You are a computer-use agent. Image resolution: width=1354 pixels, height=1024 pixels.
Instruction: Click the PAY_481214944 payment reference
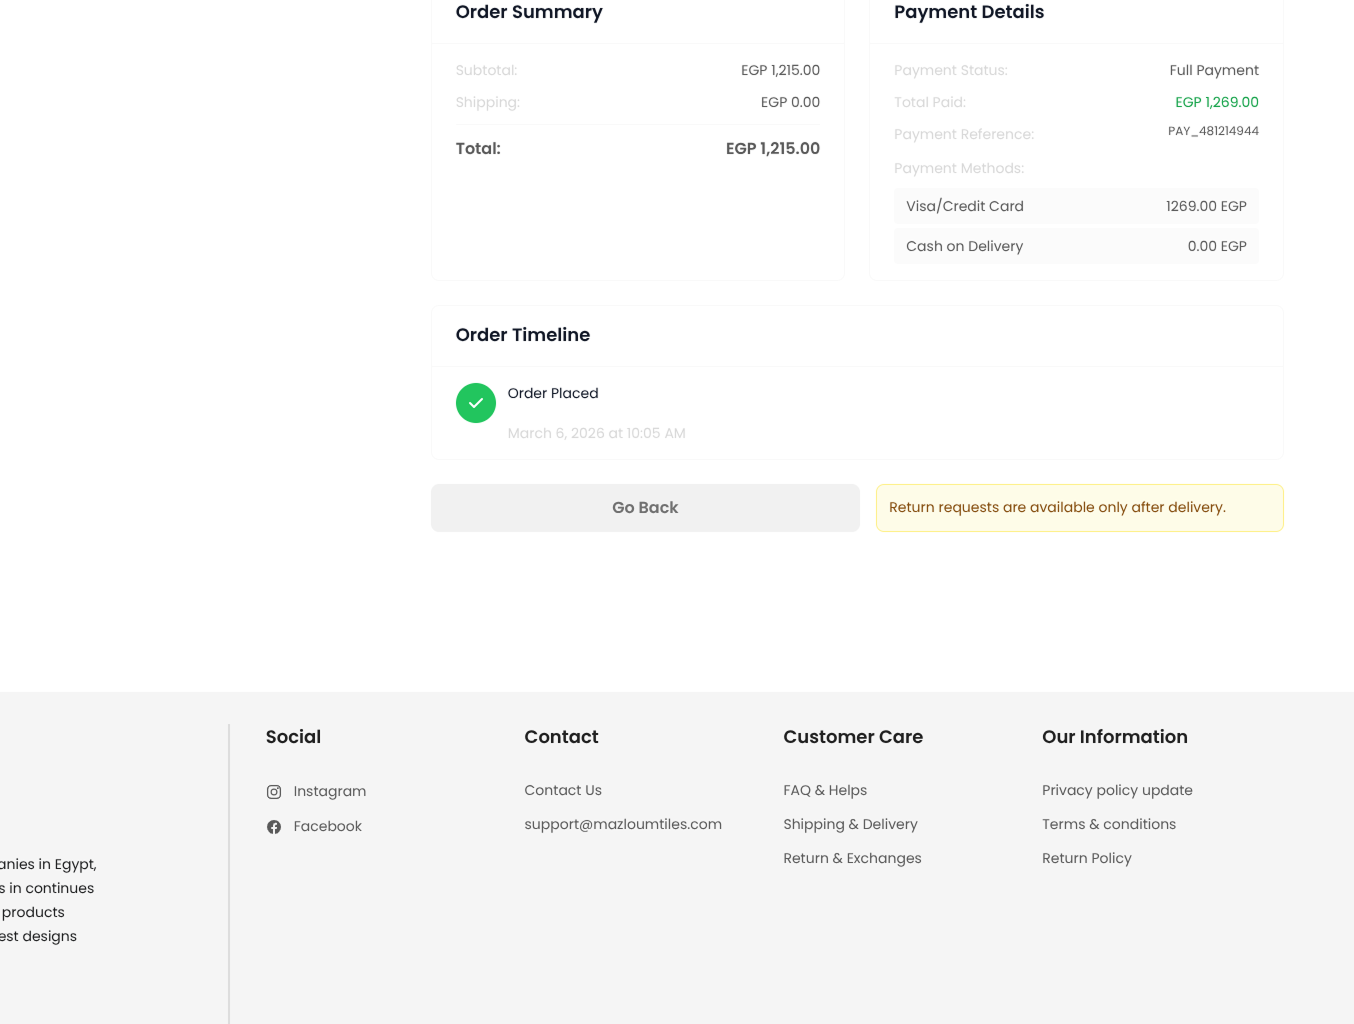1213,131
